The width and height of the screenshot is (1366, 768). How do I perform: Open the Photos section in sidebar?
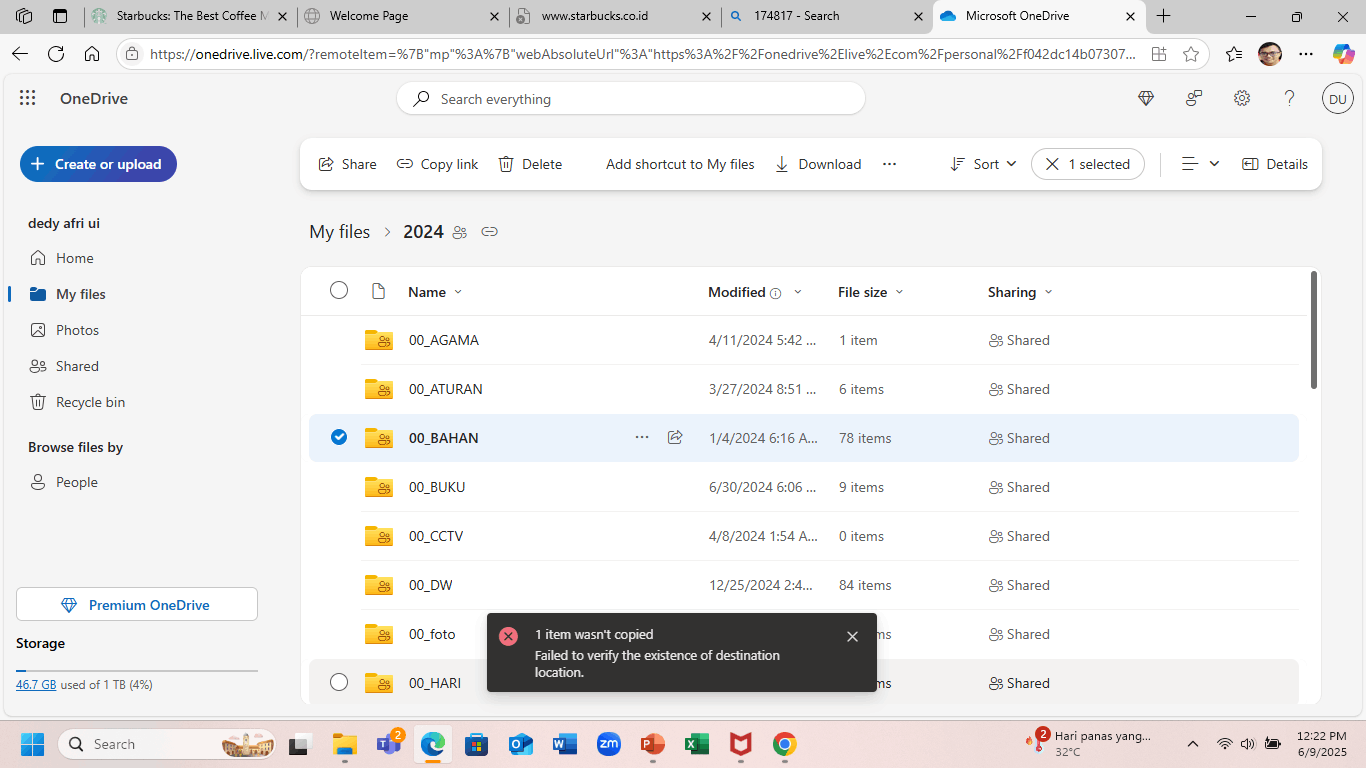click(x=75, y=329)
